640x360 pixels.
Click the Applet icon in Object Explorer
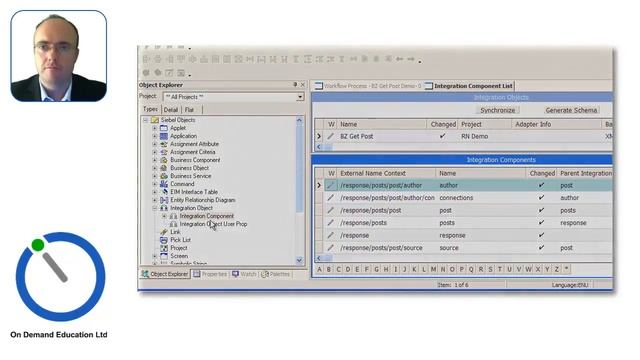point(164,128)
